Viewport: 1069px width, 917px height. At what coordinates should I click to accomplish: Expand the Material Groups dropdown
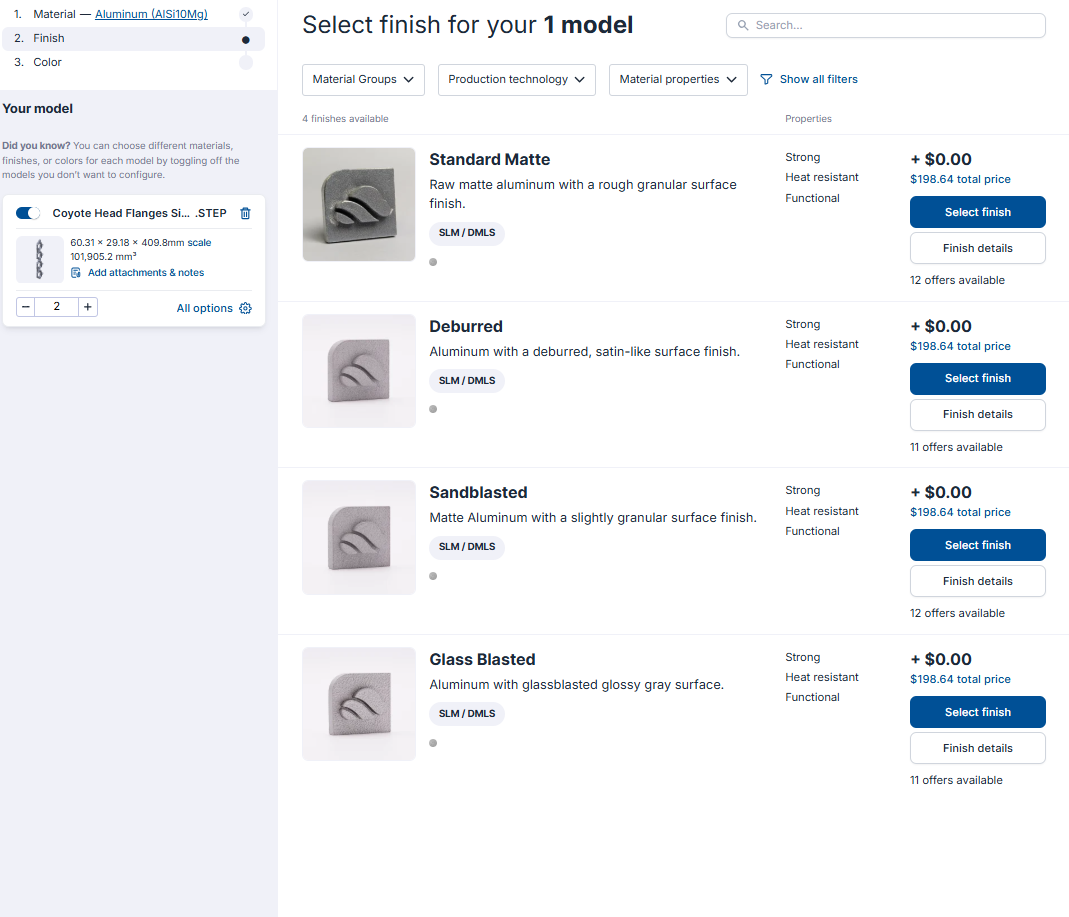pos(363,80)
